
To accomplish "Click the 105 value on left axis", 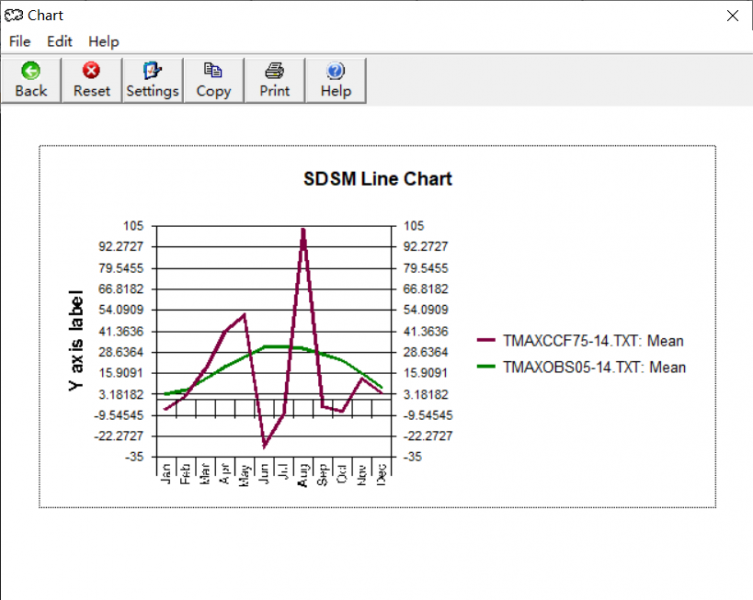I will pyautogui.click(x=134, y=225).
